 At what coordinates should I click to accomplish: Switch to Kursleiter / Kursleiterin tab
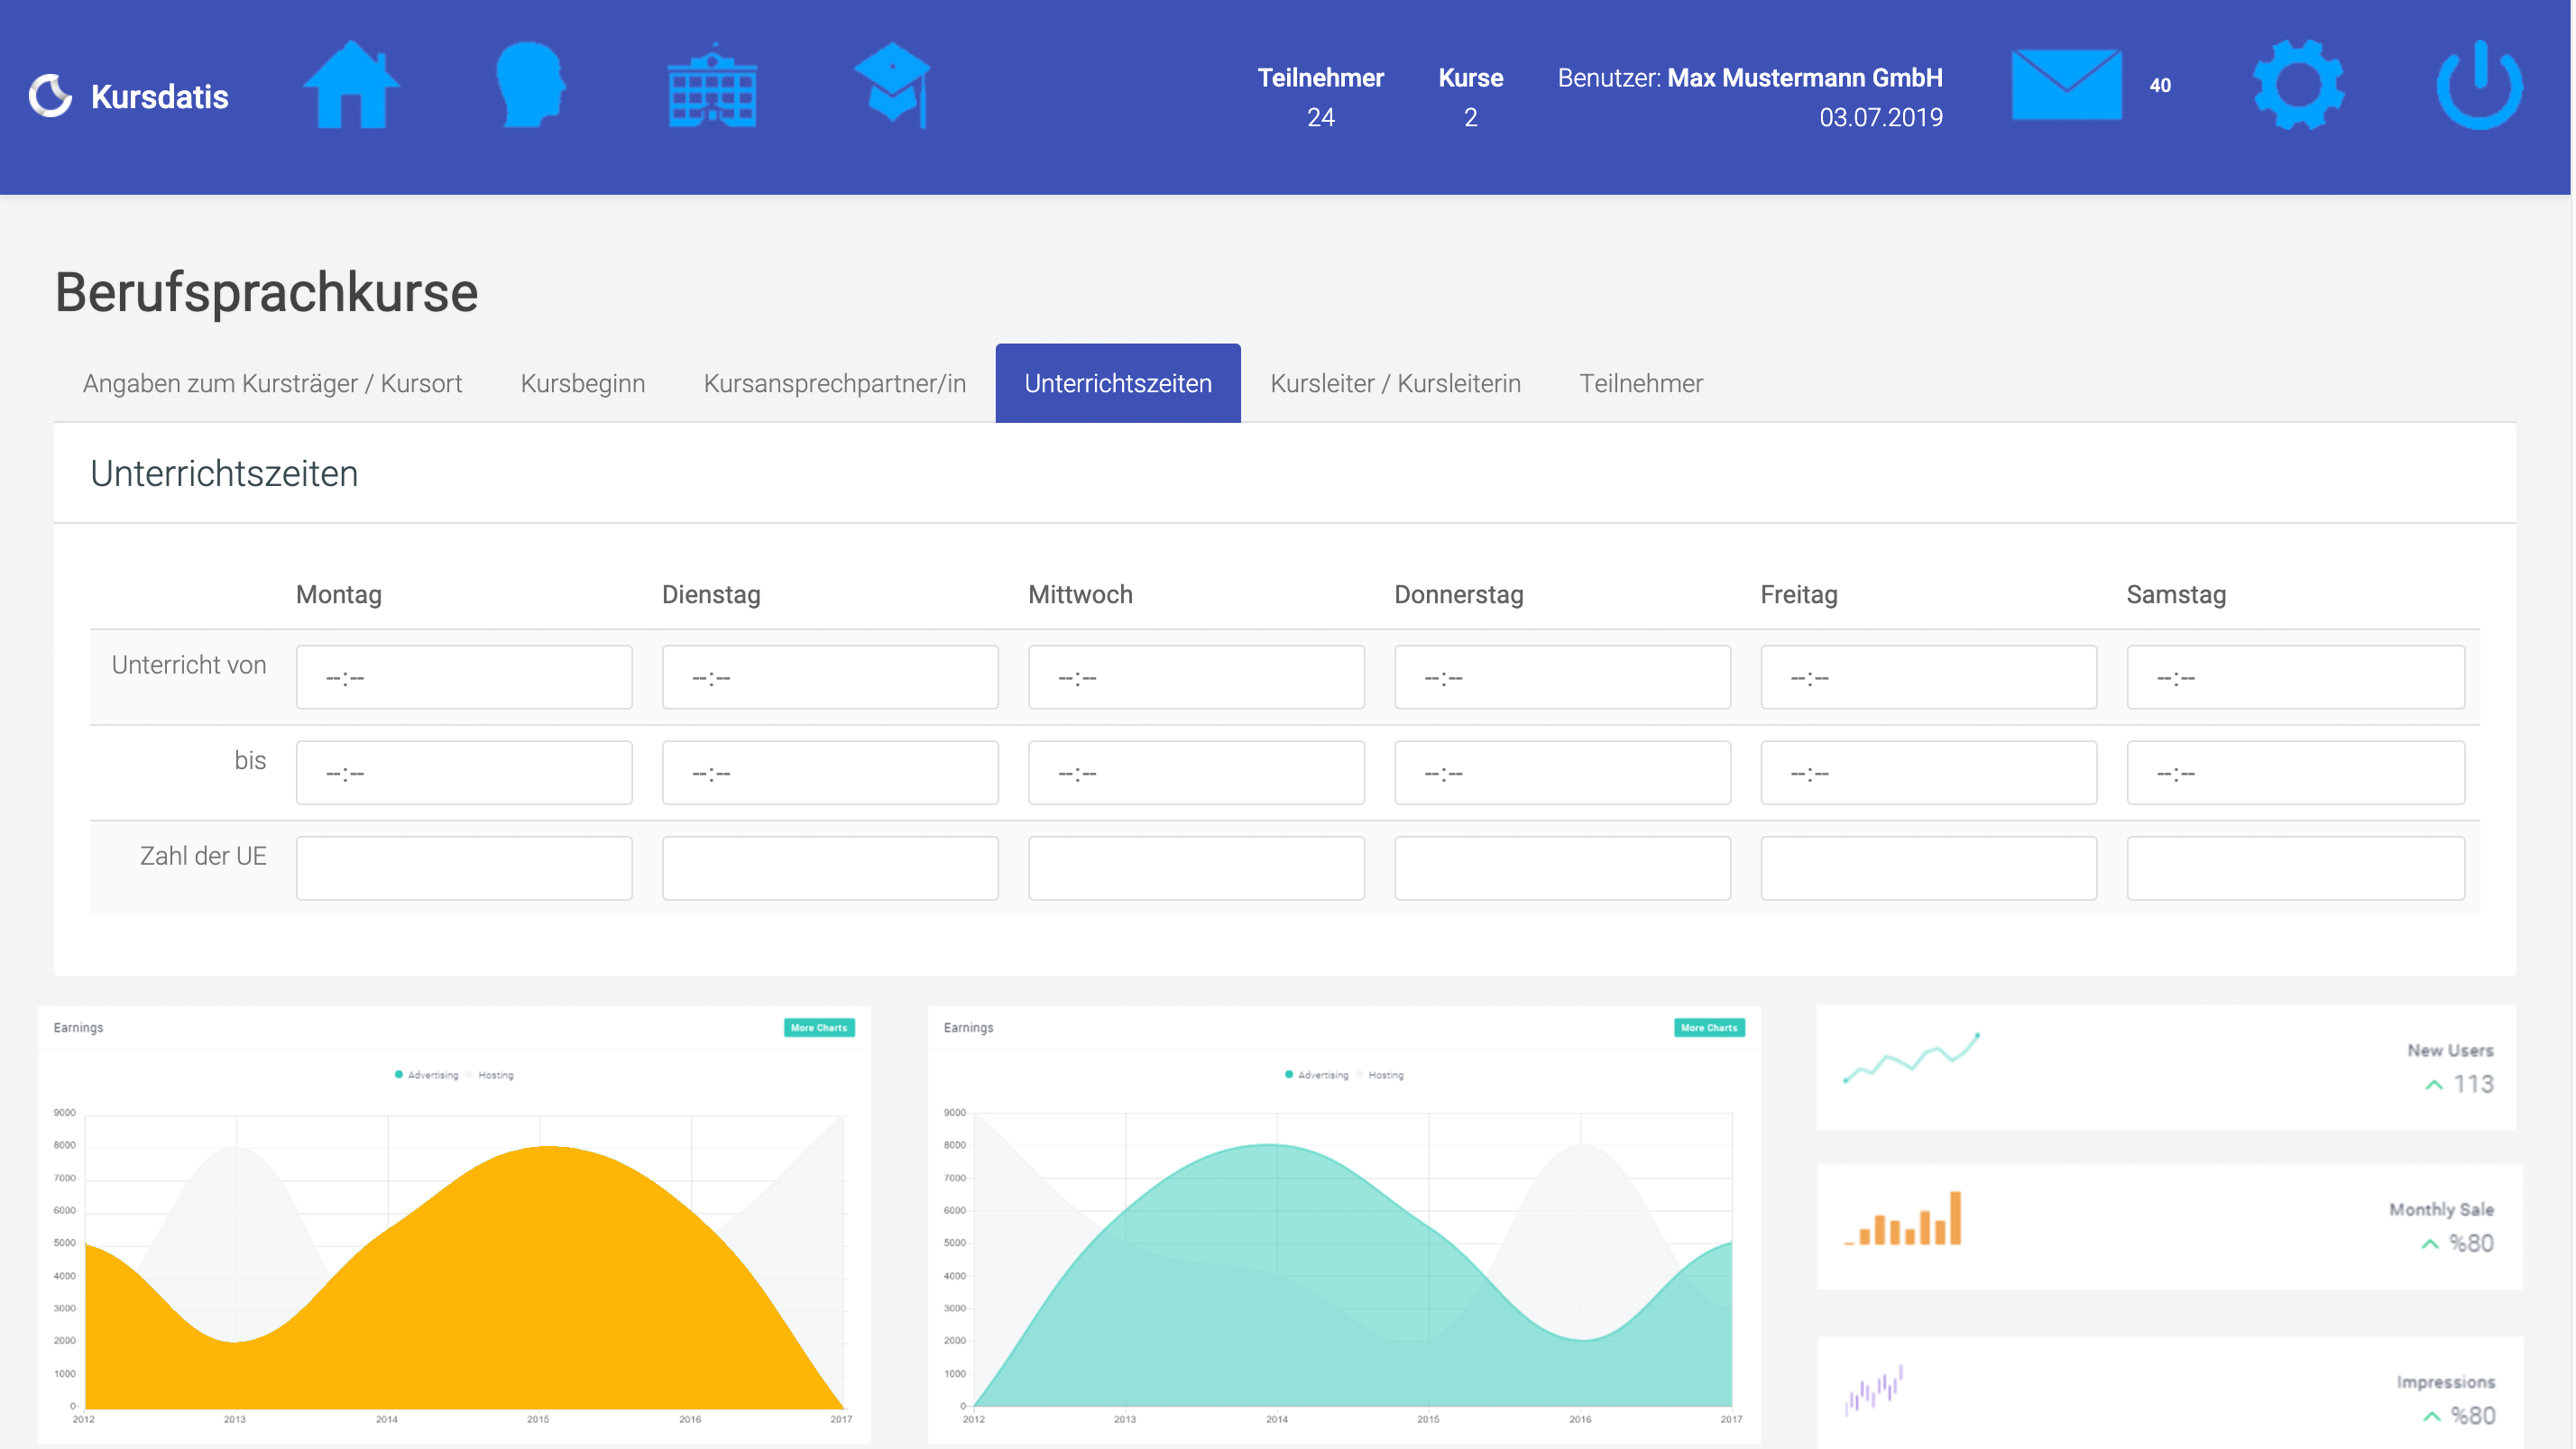tap(1395, 383)
